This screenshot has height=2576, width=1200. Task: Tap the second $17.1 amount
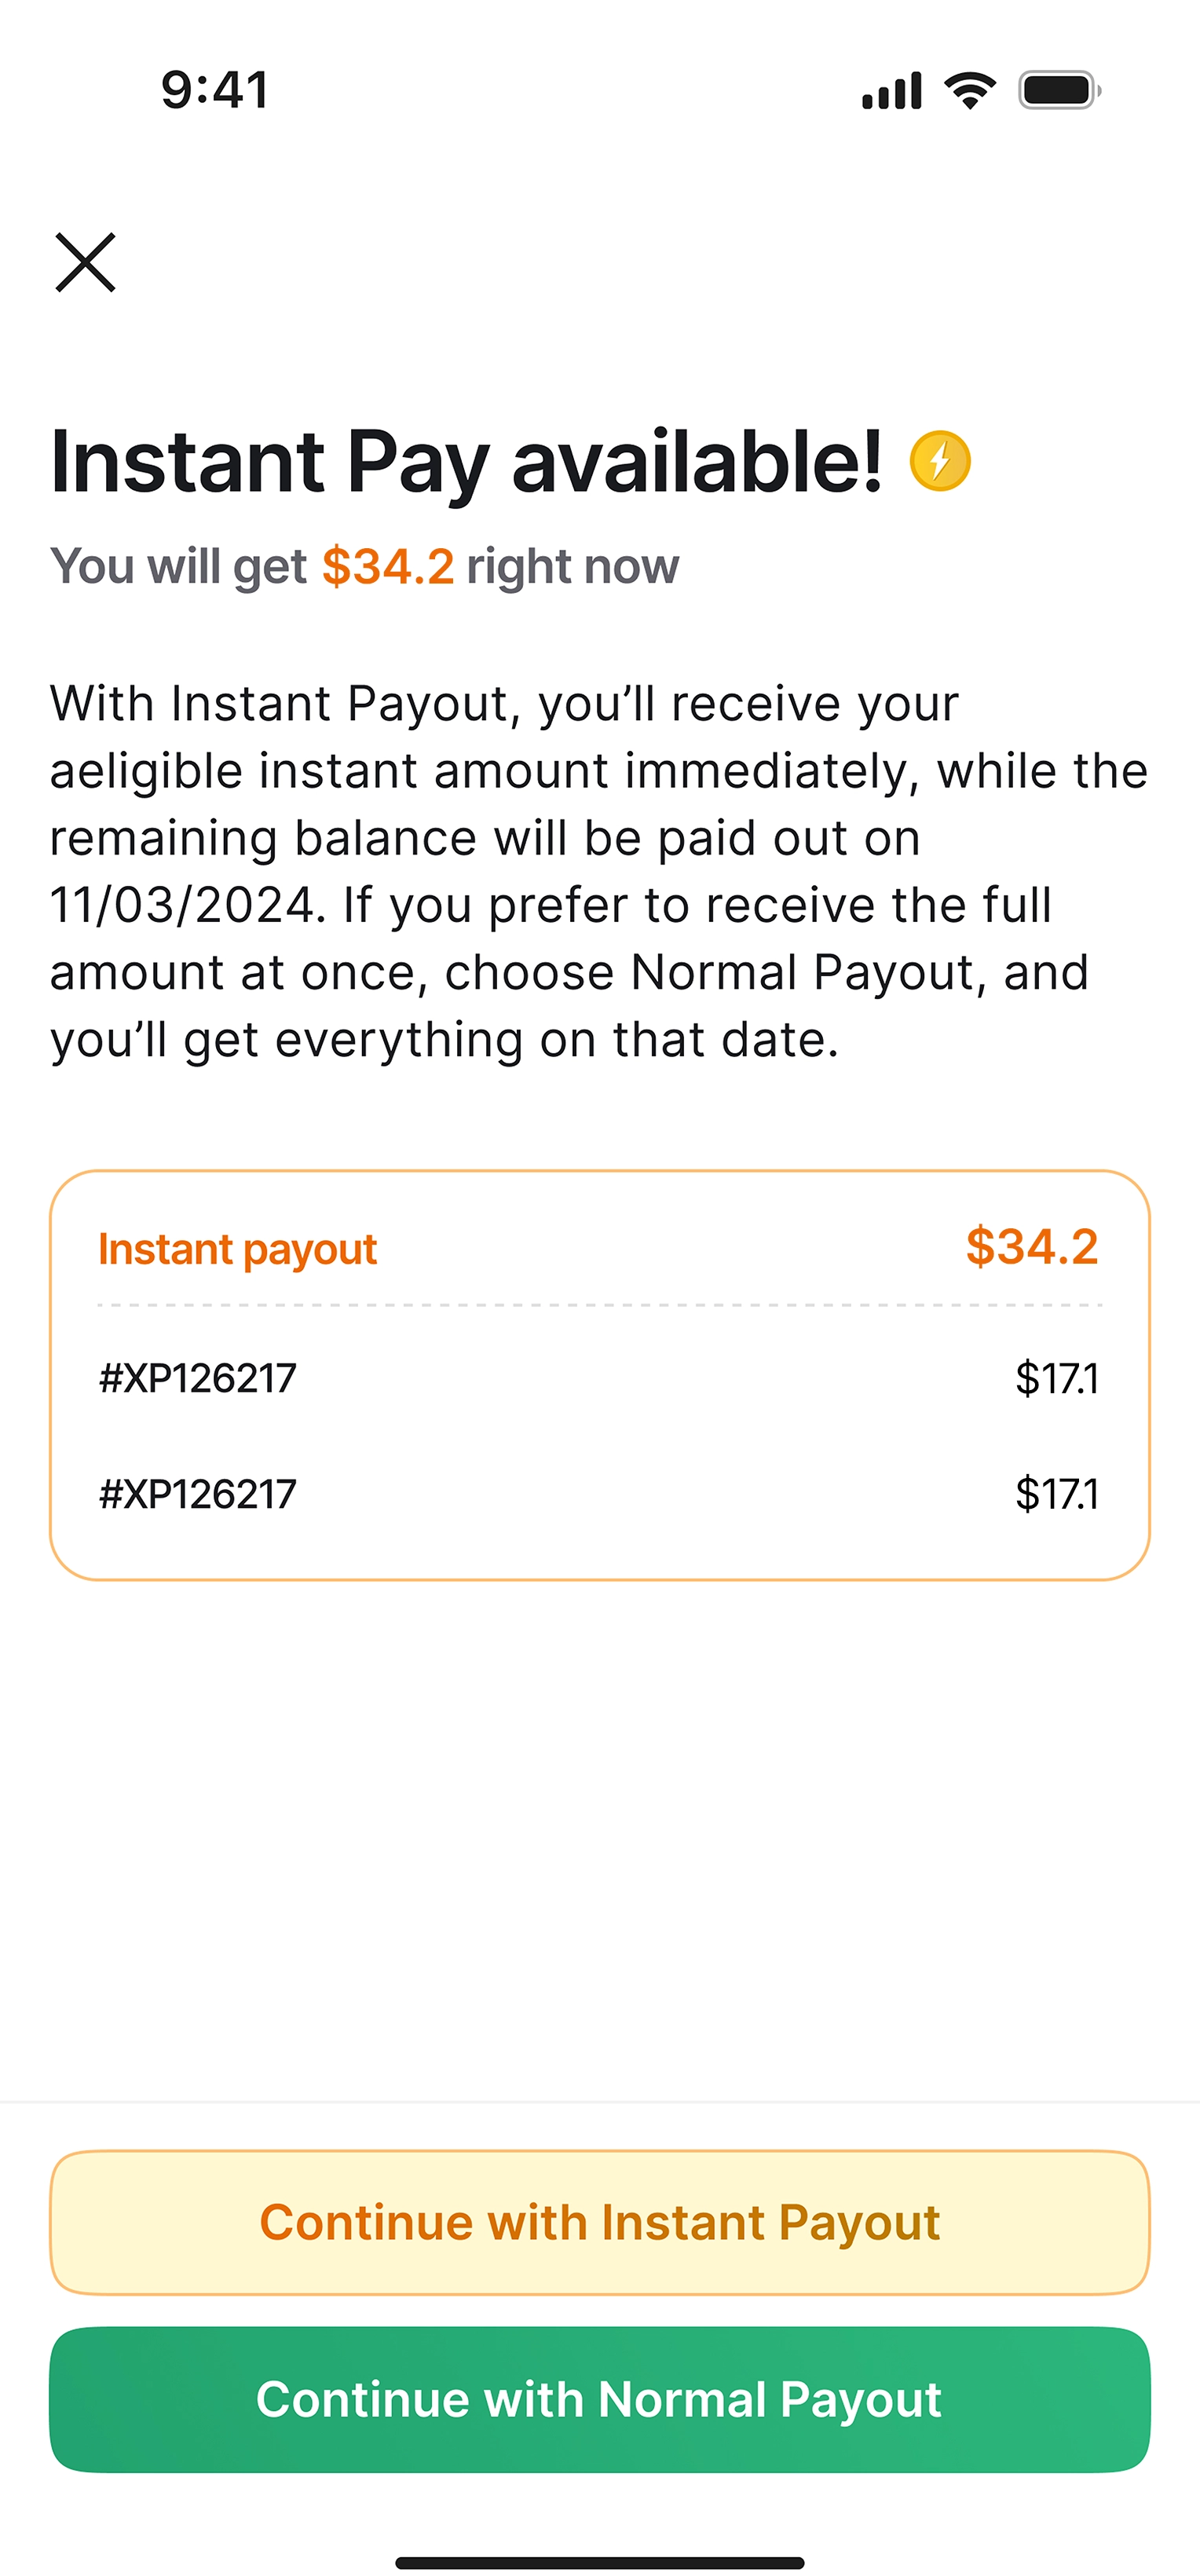pos(1056,1494)
